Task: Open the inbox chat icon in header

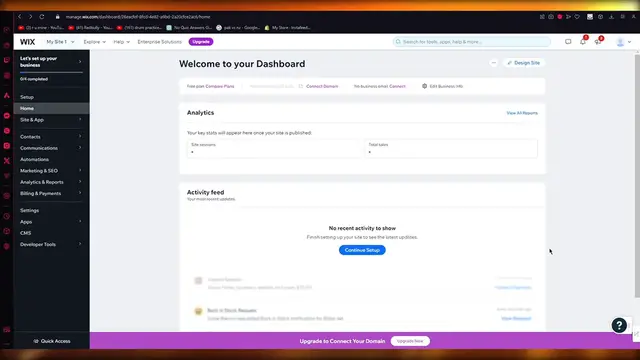Action: coord(568,42)
